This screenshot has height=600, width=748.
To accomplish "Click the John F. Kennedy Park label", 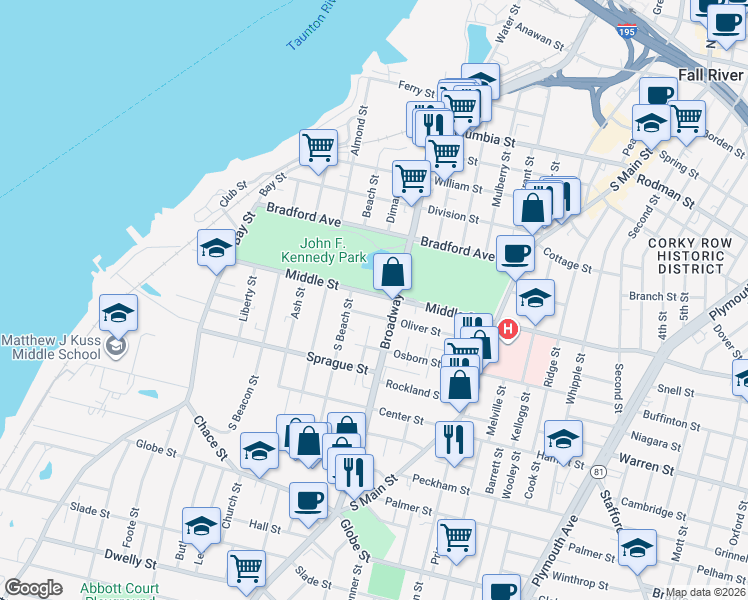I will tap(323, 250).
